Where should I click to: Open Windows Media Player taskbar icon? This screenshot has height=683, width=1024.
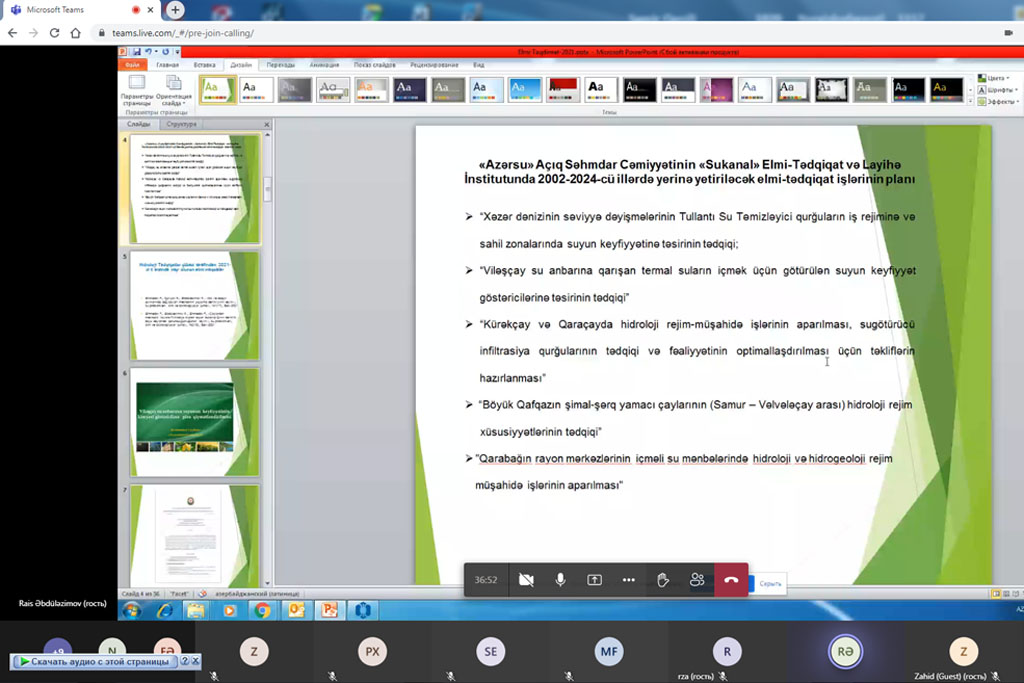229,611
